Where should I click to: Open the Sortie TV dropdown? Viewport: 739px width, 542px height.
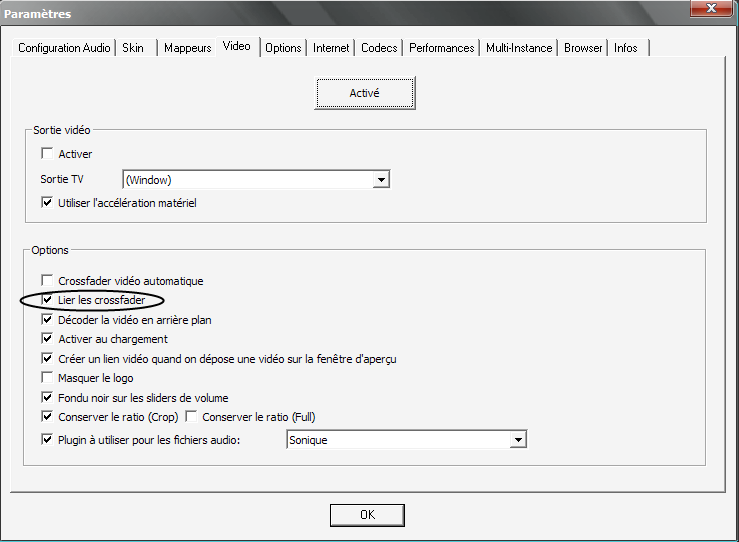coord(381,180)
